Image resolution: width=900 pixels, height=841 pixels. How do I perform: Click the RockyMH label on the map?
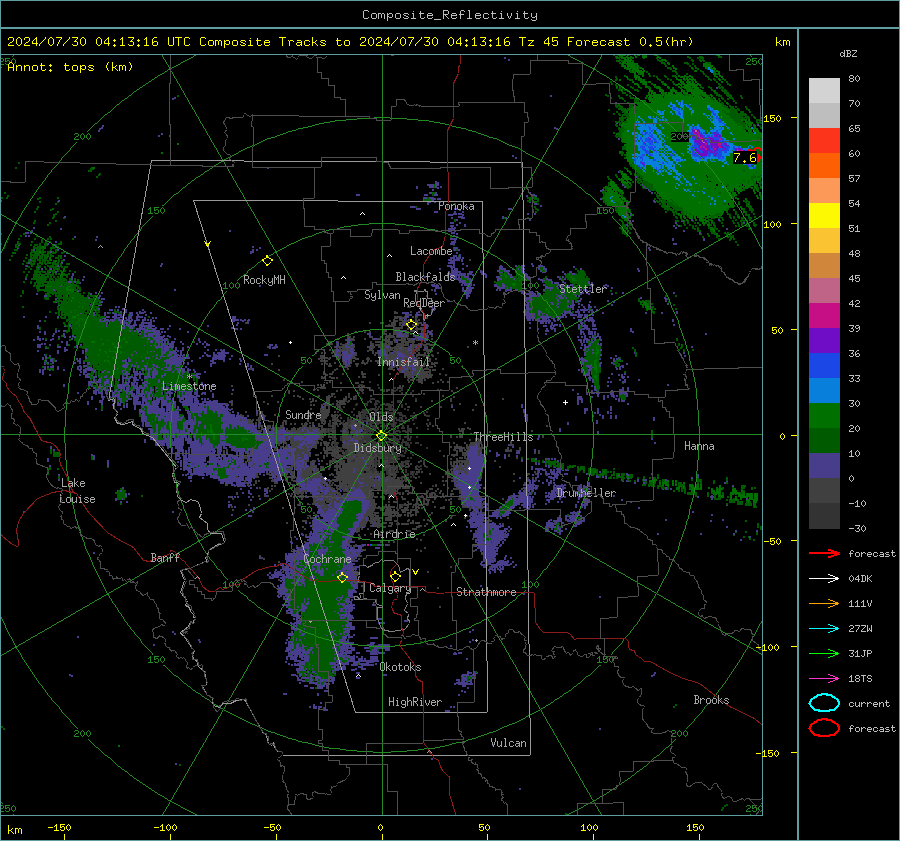tap(264, 280)
